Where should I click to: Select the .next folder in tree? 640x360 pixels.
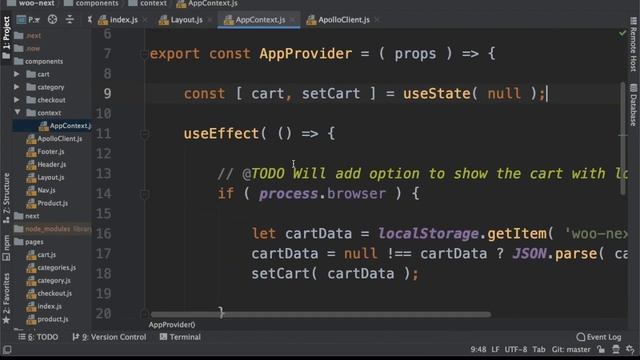click(x=33, y=36)
